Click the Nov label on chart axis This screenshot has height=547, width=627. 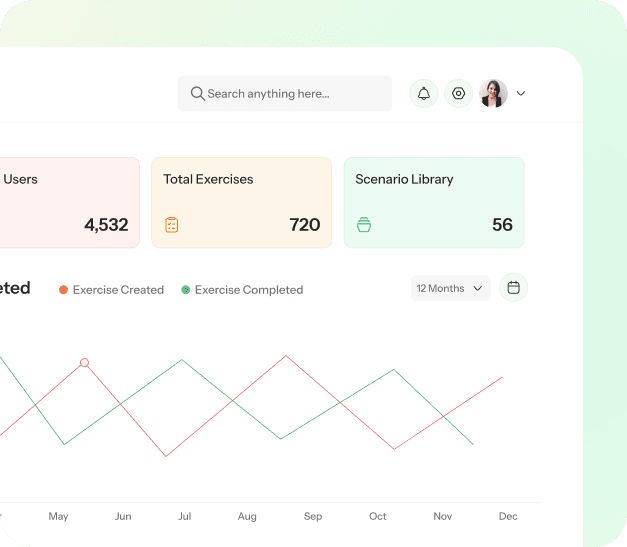click(443, 516)
